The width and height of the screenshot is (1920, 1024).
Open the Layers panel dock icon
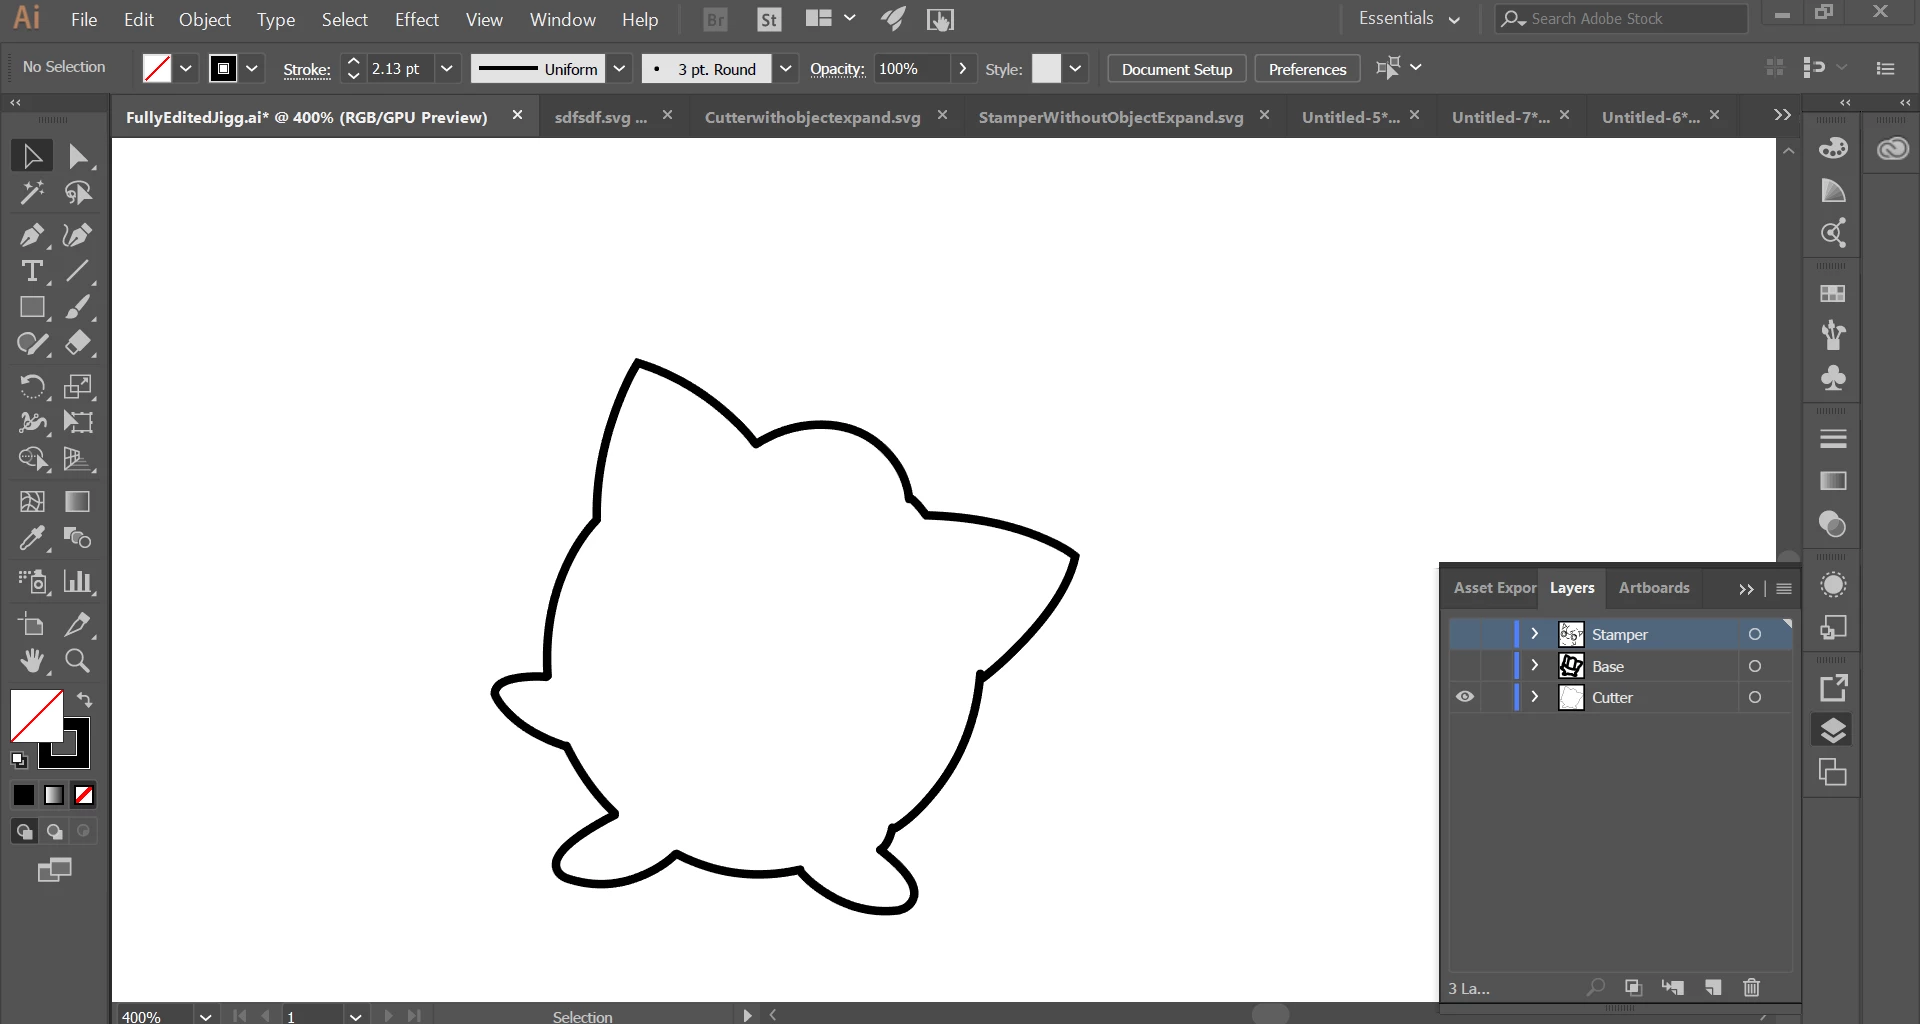(1833, 731)
